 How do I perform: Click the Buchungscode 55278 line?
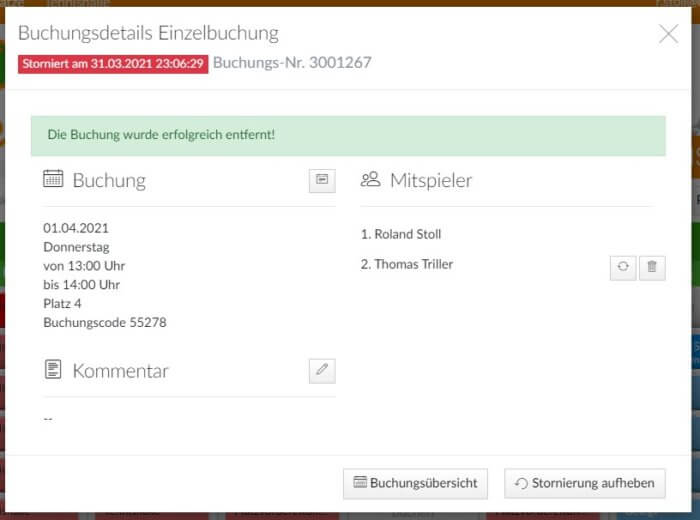coord(104,322)
